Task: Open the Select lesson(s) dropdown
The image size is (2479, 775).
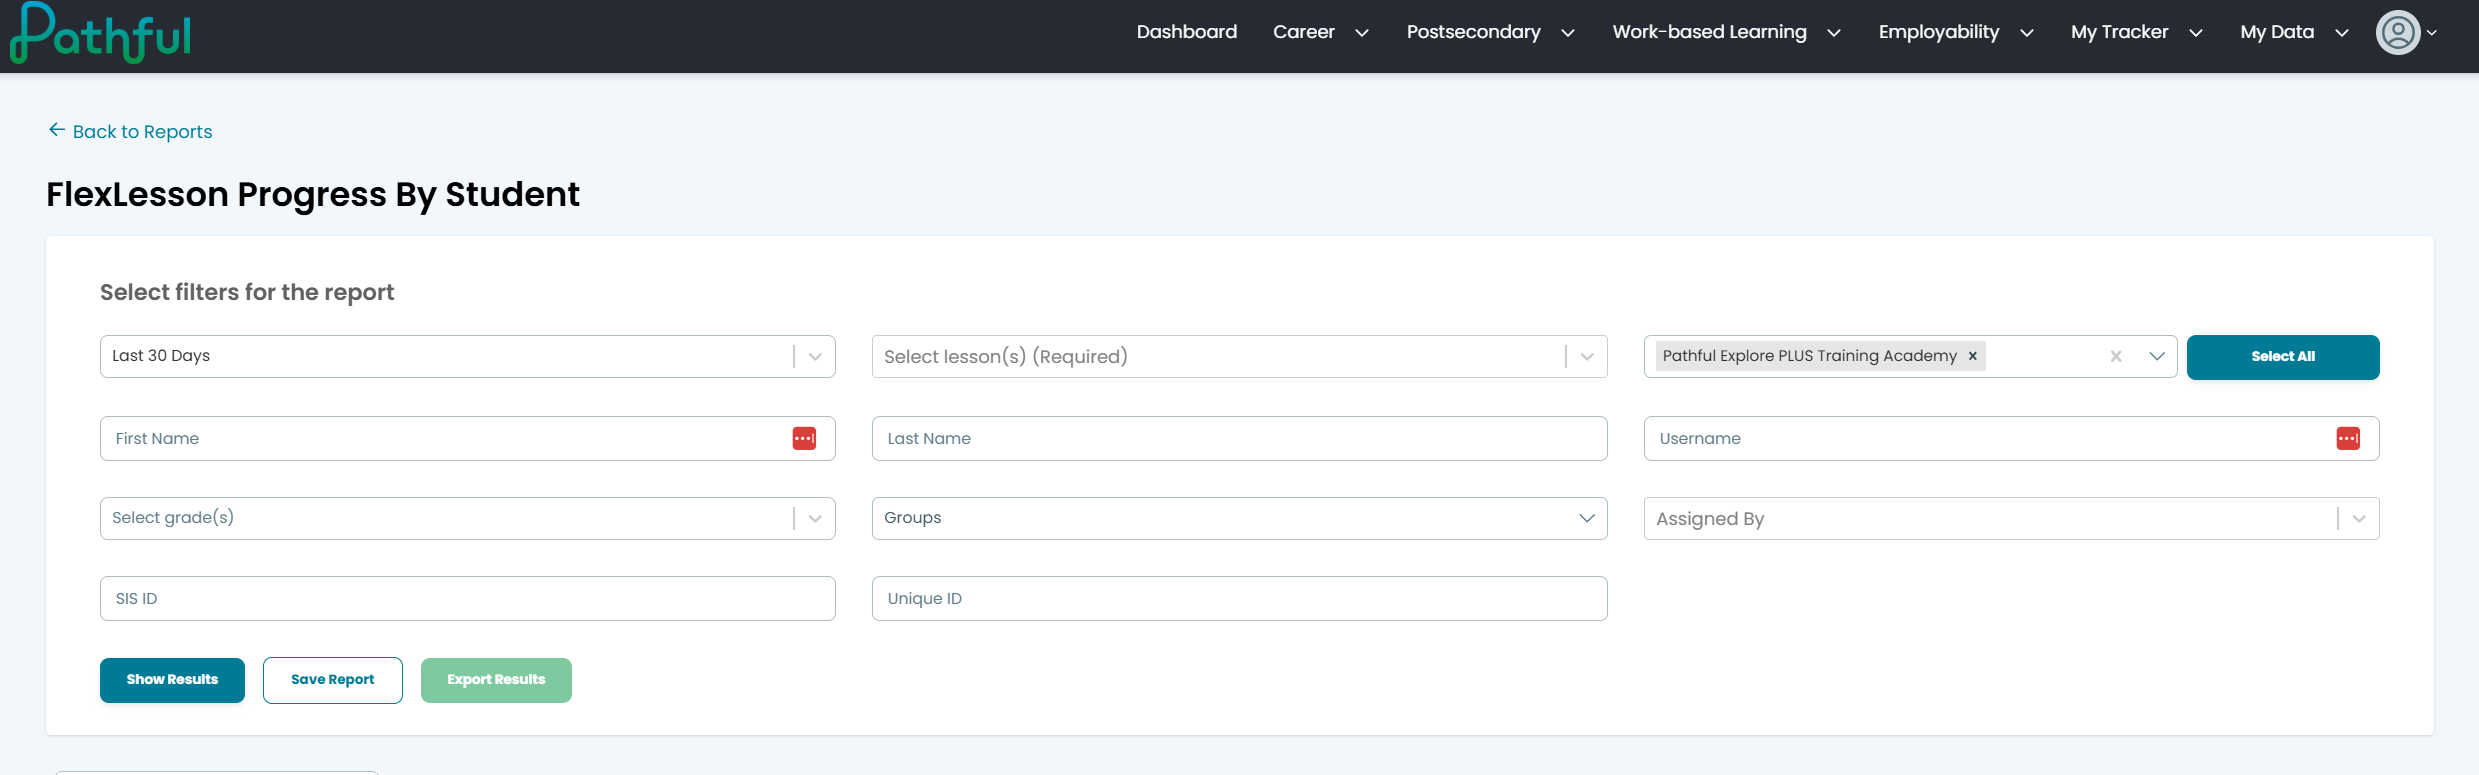Action: tap(1240, 356)
